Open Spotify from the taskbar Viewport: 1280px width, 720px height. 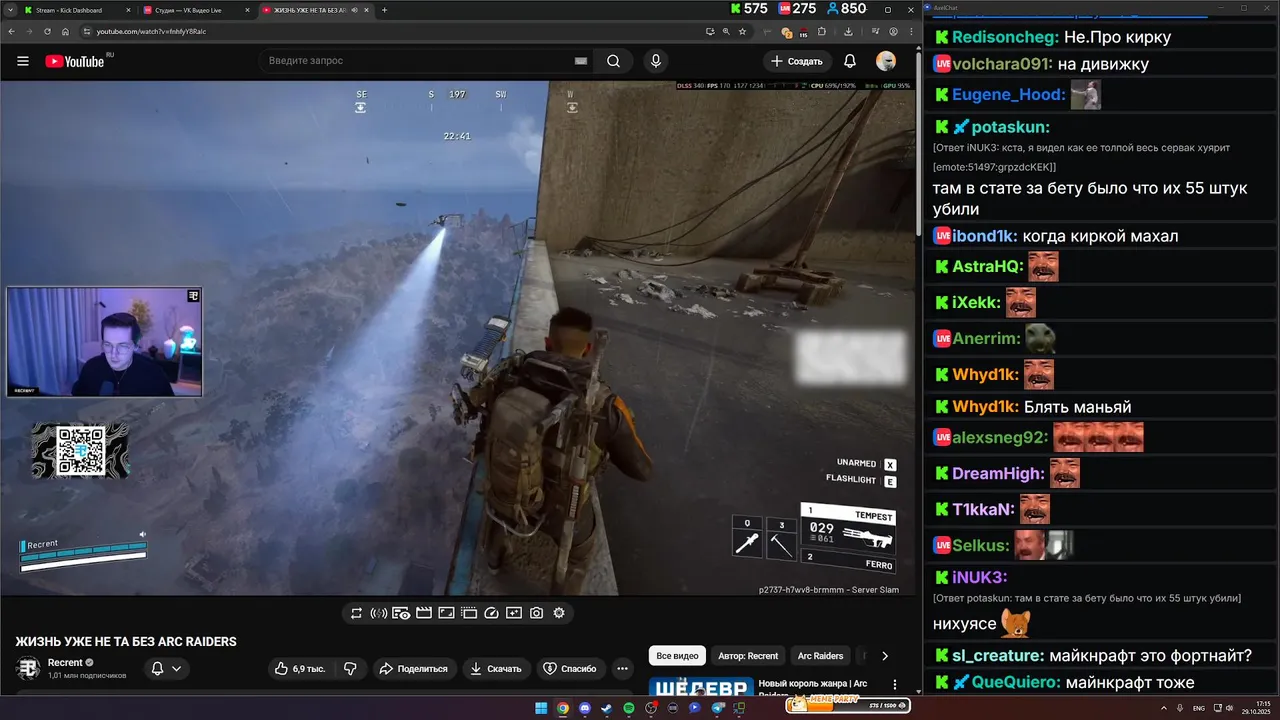pyautogui.click(x=629, y=708)
